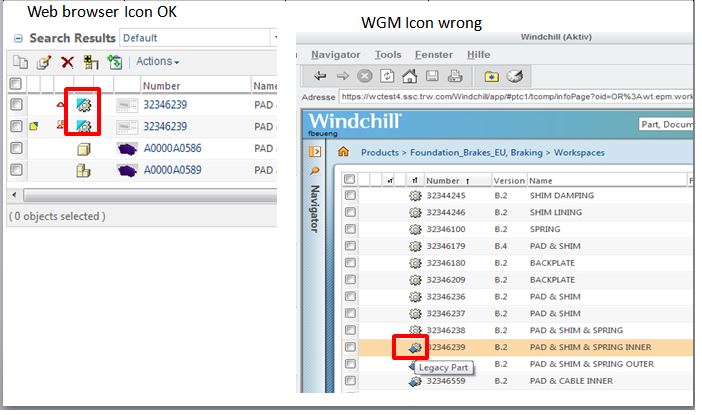Image resolution: width=702 pixels, height=415 pixels.
Task: Tick checkbox for row 32346559
Action: pos(350,381)
